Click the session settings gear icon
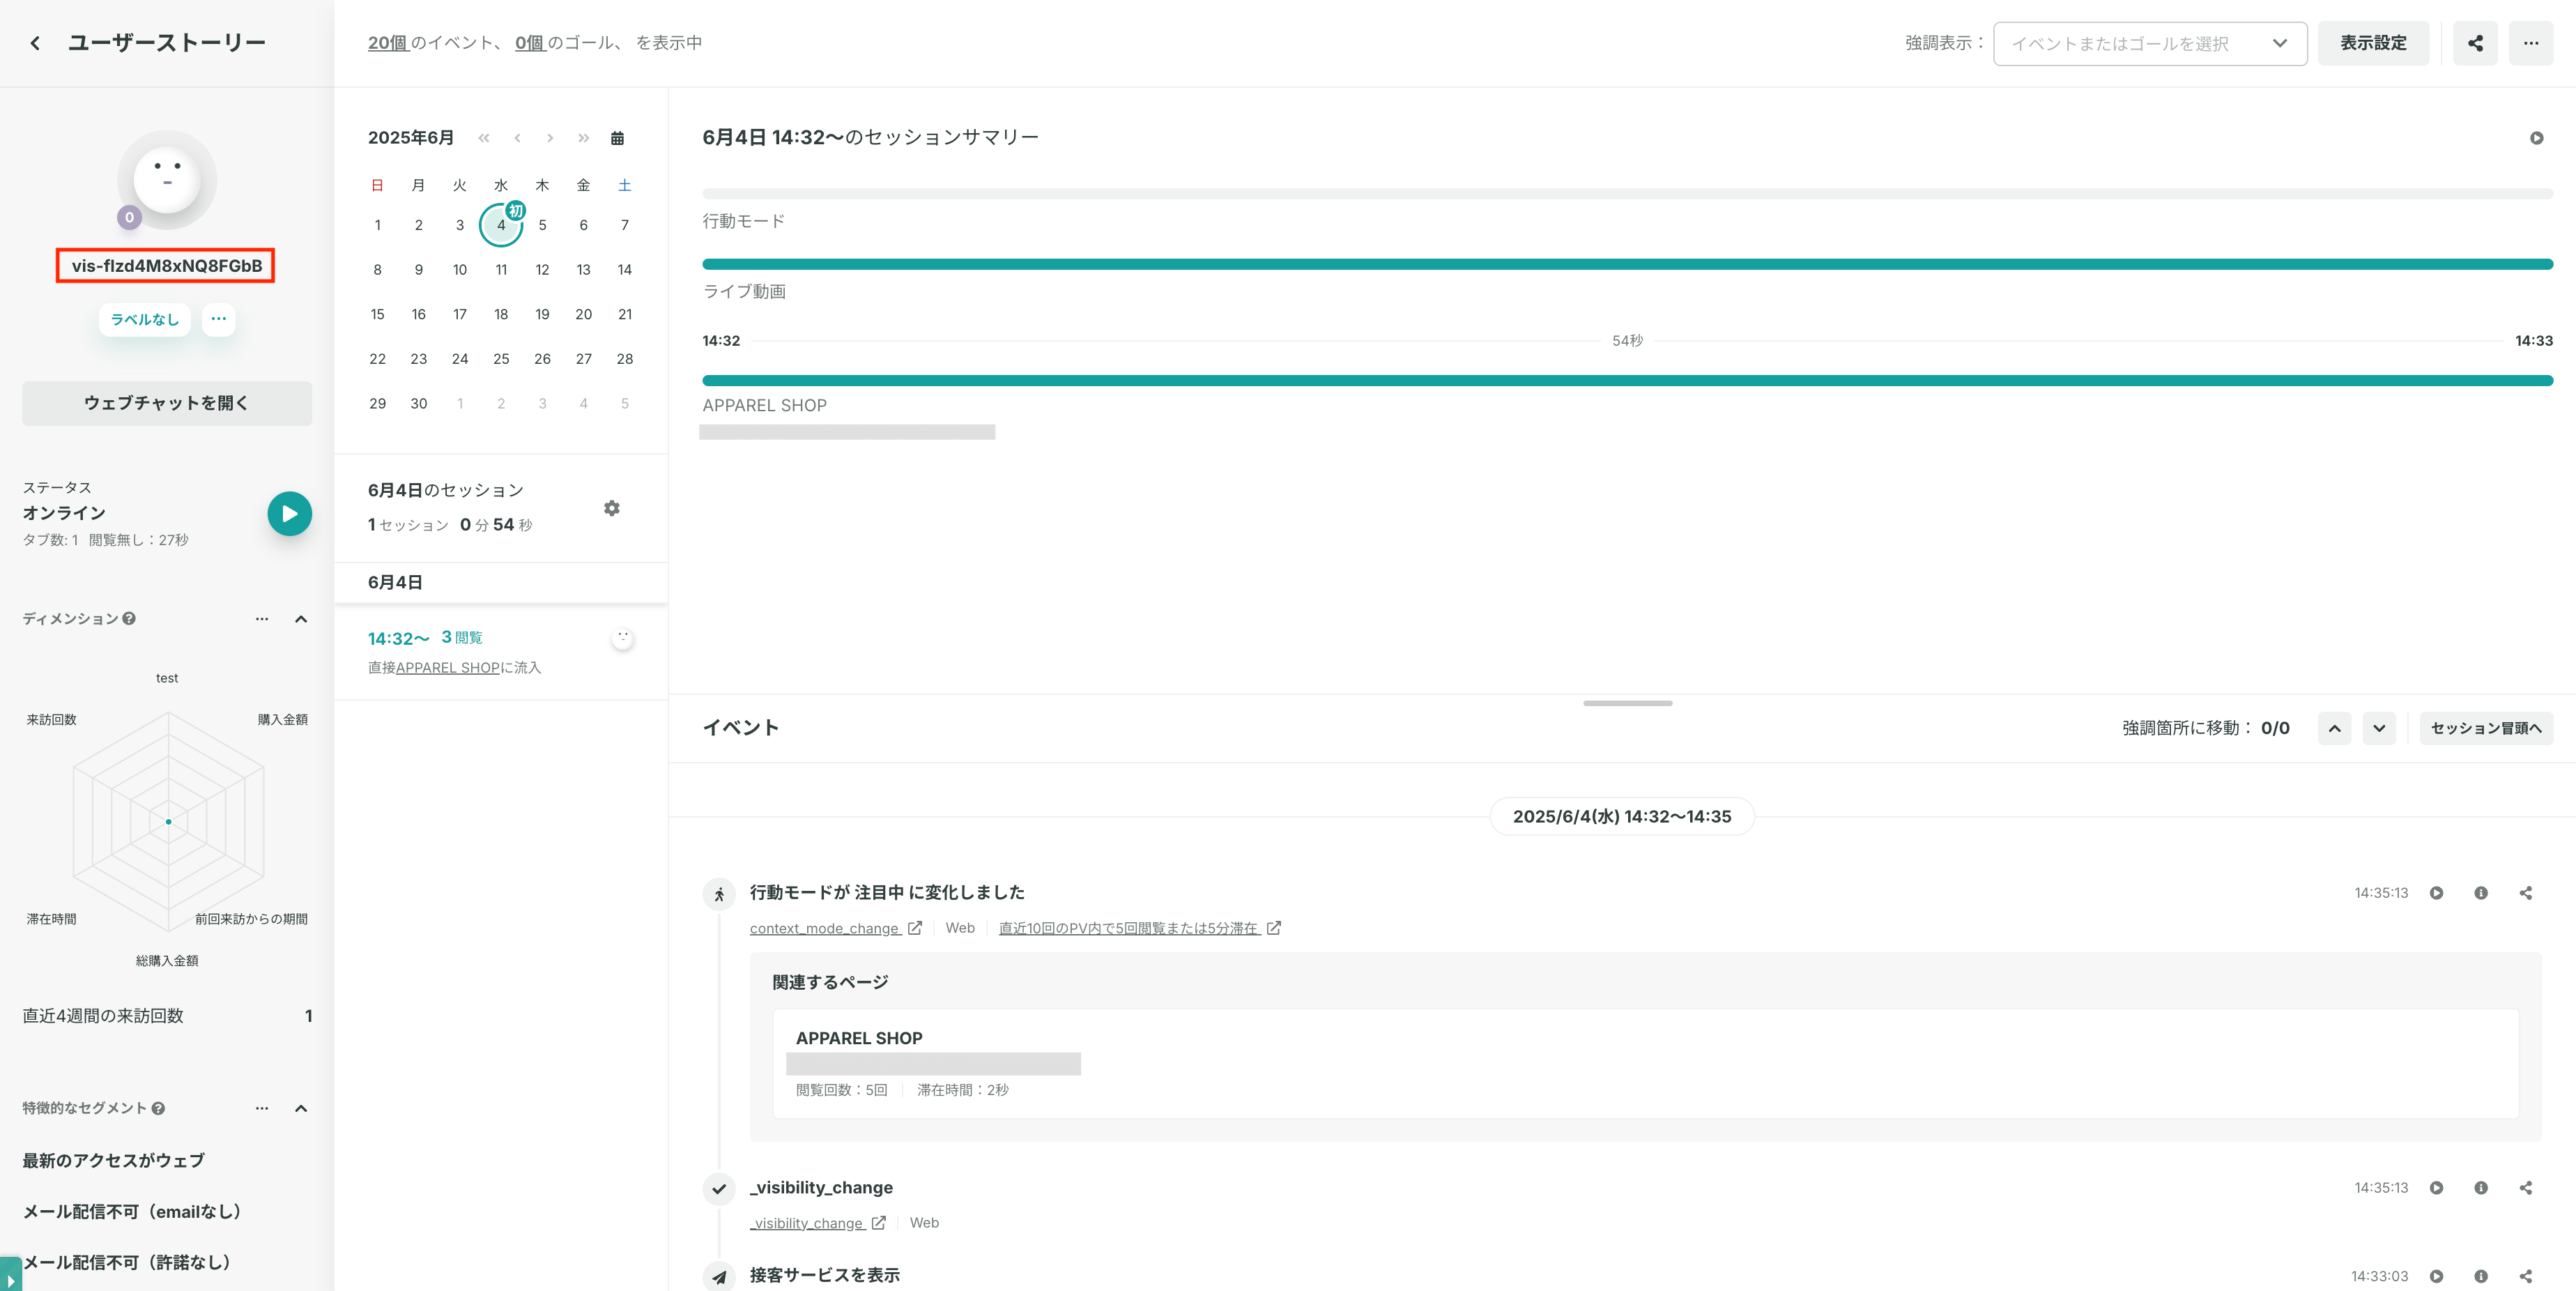This screenshot has height=1291, width=2576. (x=612, y=508)
